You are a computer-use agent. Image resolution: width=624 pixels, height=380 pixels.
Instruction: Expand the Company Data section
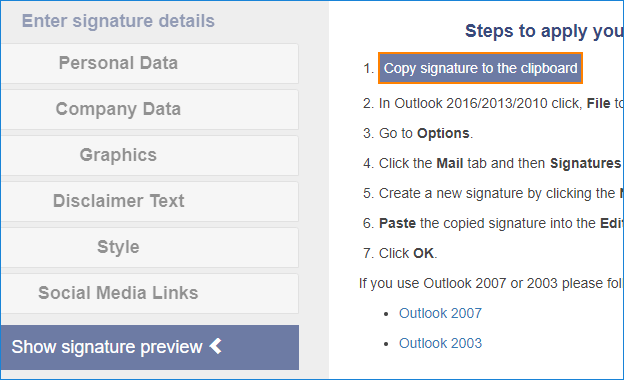coord(150,109)
